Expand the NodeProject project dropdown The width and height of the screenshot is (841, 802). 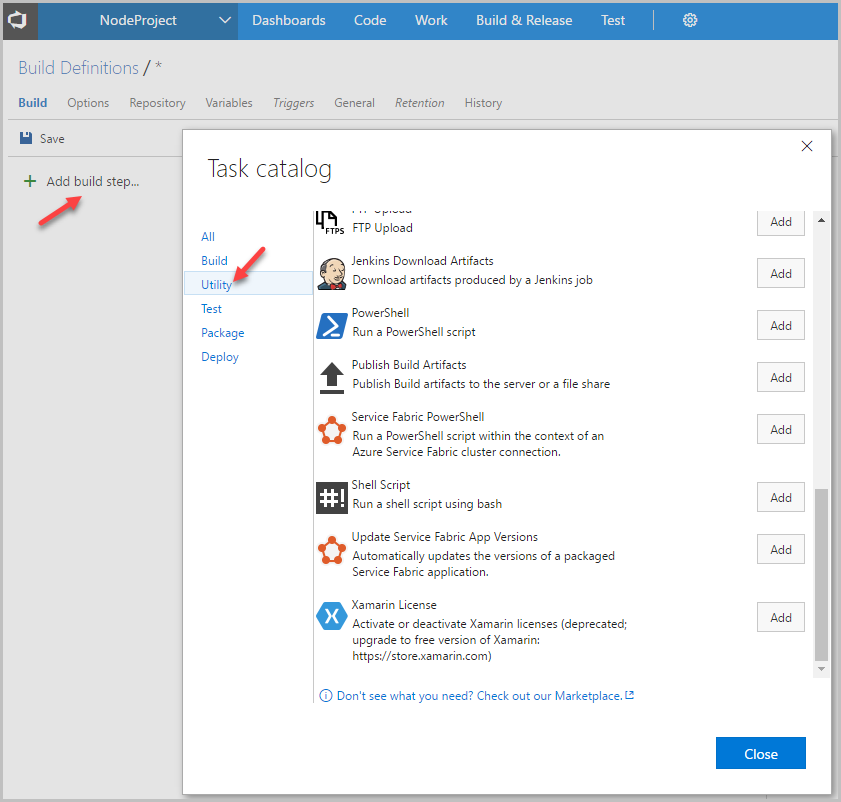(x=225, y=20)
